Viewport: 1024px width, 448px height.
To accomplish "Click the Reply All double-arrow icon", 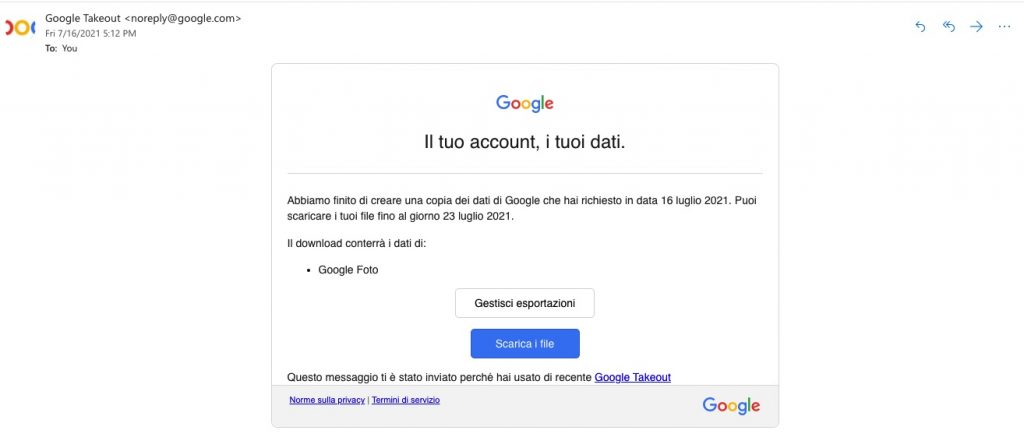I will pos(949,26).
